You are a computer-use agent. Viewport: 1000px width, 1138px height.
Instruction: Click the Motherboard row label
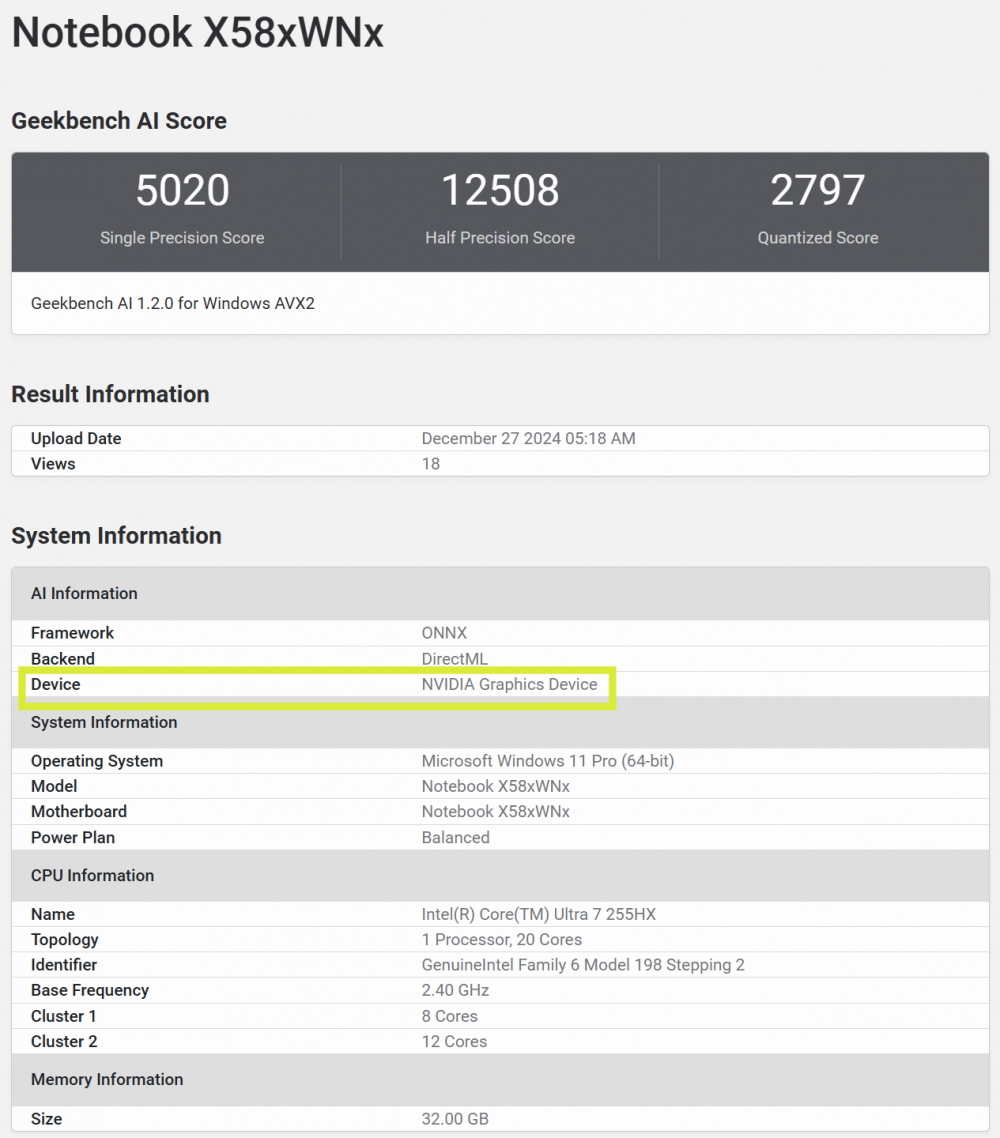coord(78,811)
